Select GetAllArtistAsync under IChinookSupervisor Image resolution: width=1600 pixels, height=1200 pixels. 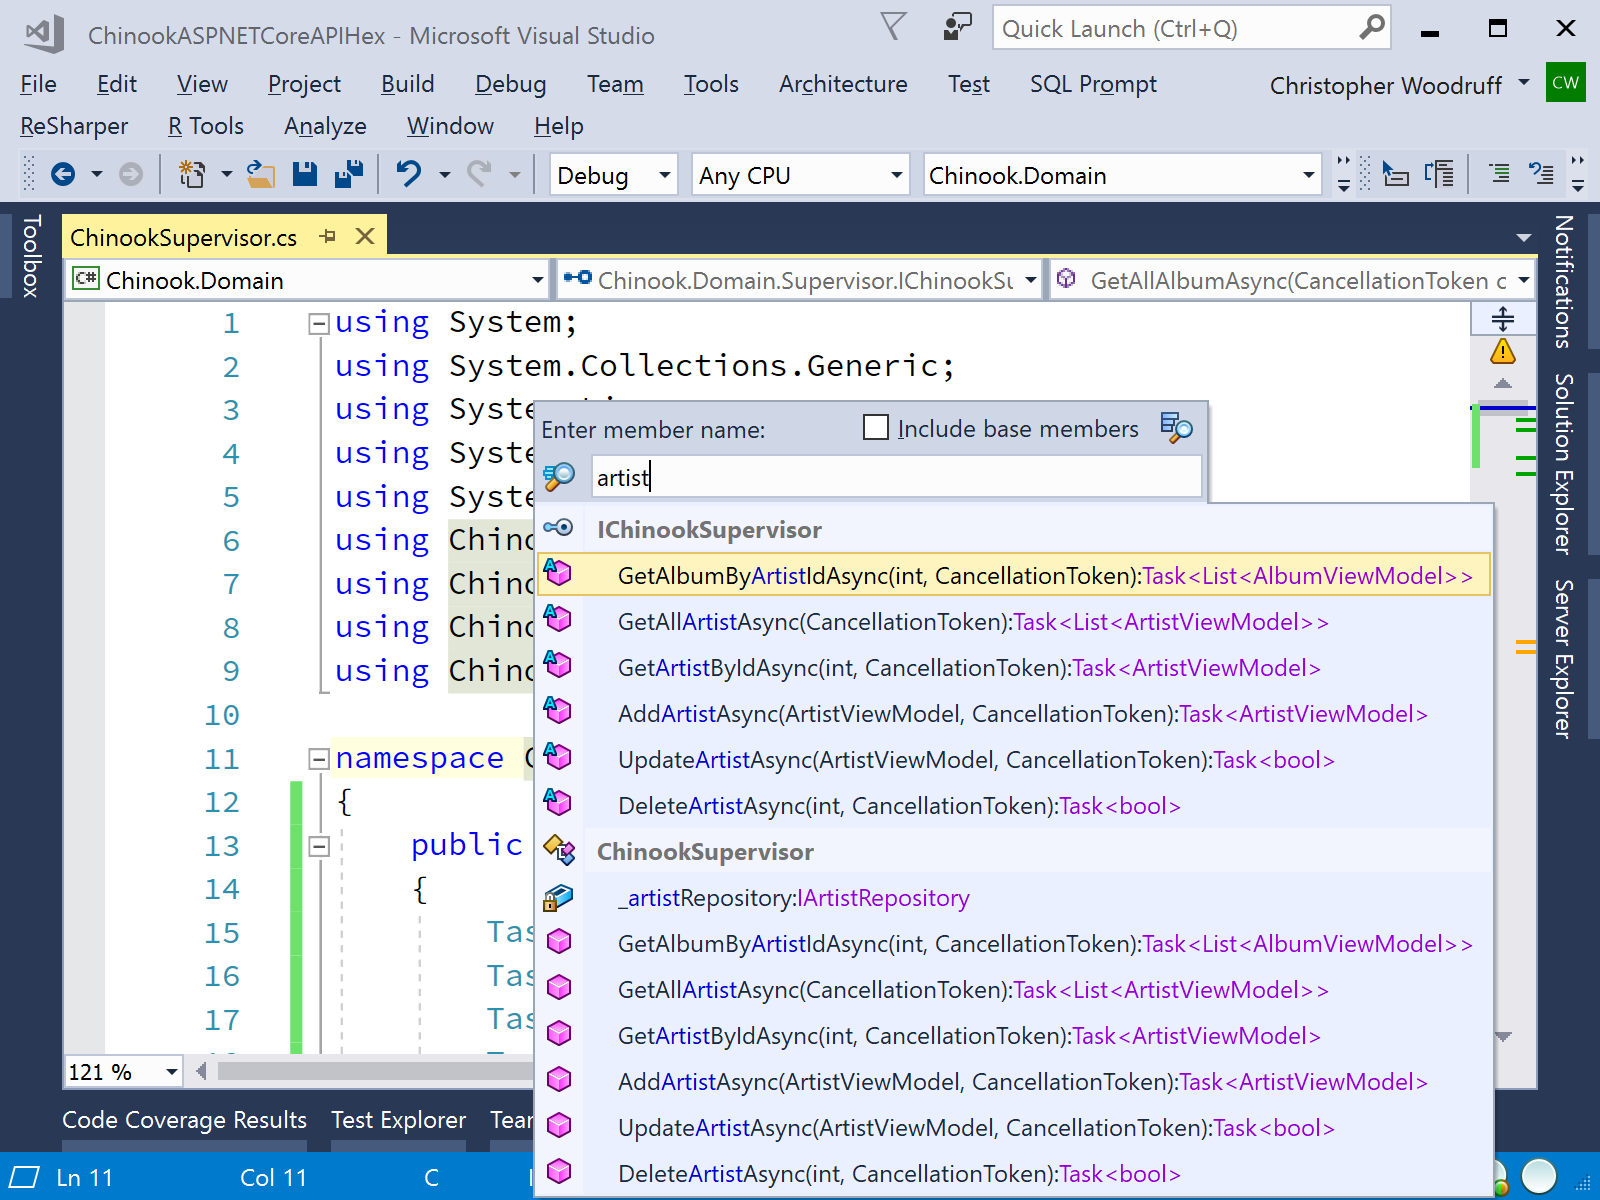pyautogui.click(x=1014, y=621)
